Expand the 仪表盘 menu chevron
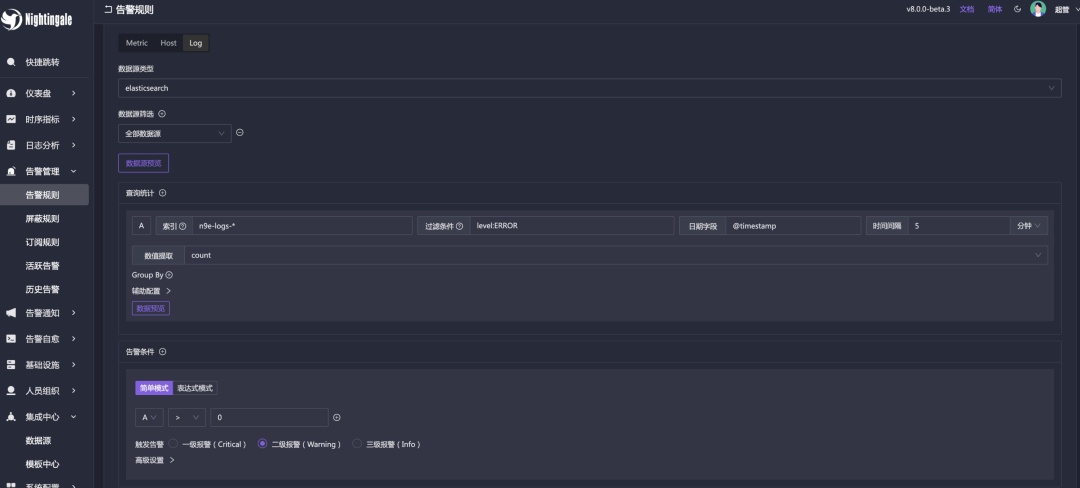The image size is (1080, 488). coord(74,93)
